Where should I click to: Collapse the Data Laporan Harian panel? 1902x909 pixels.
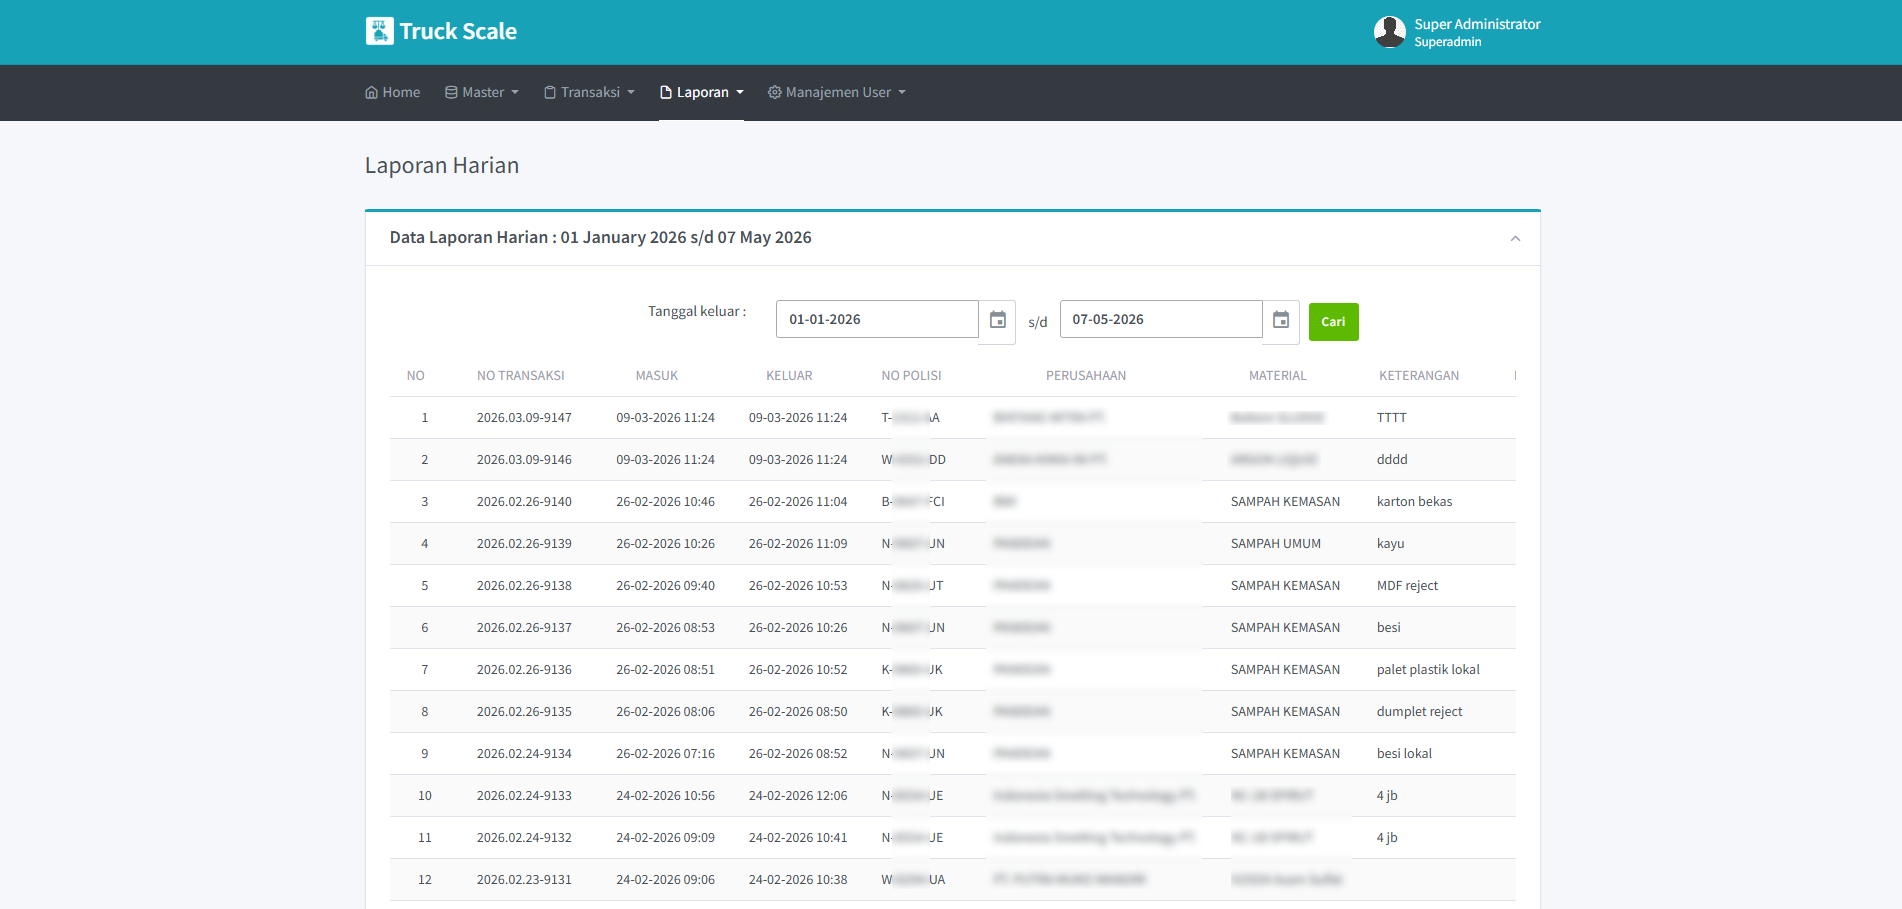click(1515, 238)
